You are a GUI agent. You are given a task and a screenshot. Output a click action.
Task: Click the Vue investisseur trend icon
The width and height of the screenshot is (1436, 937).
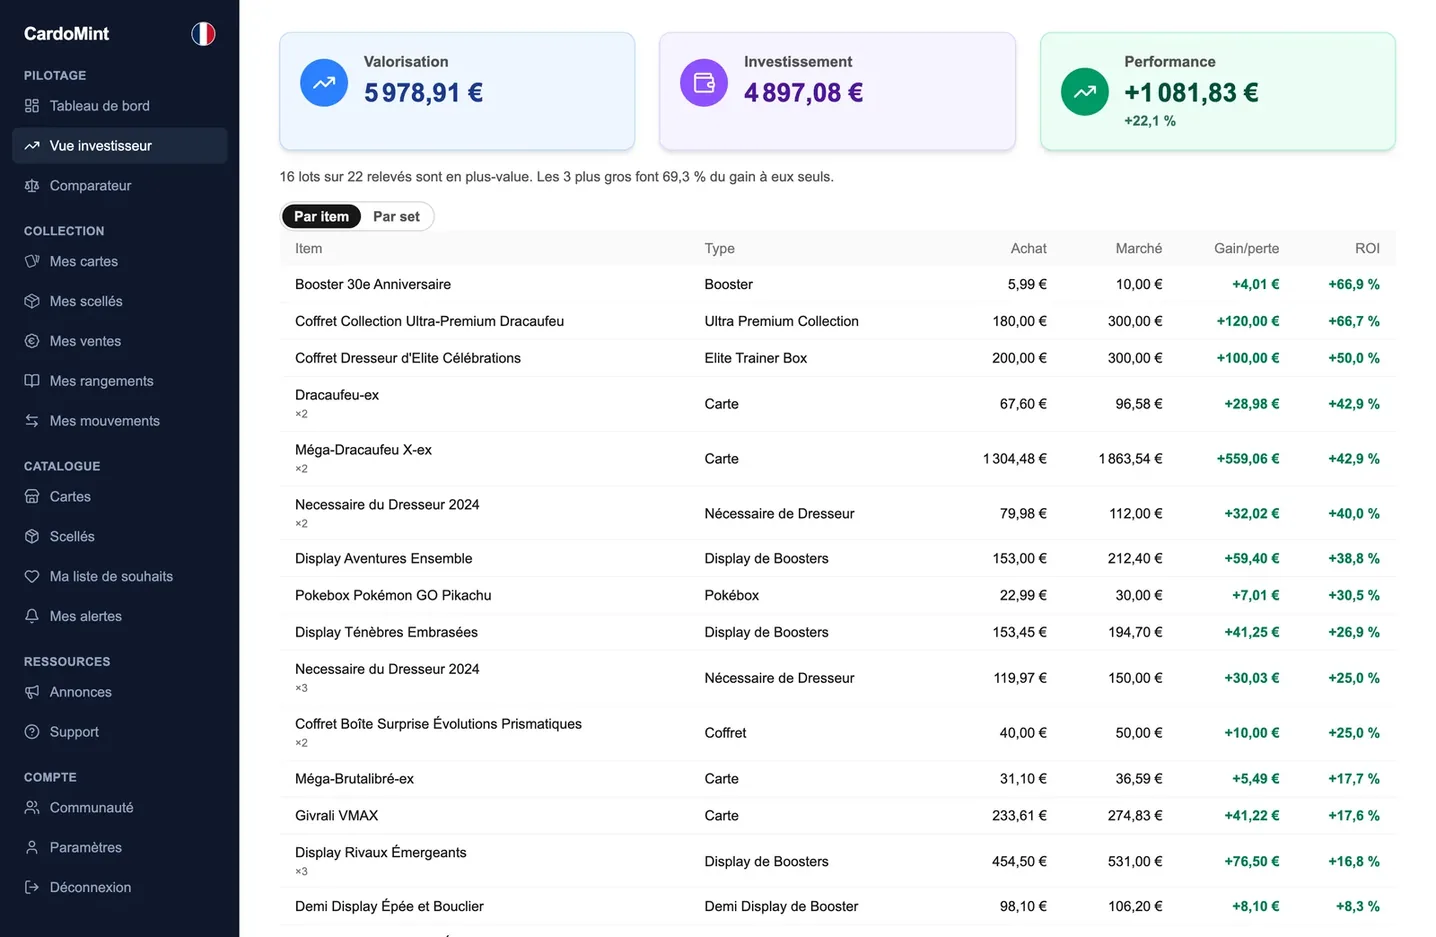pos(32,146)
